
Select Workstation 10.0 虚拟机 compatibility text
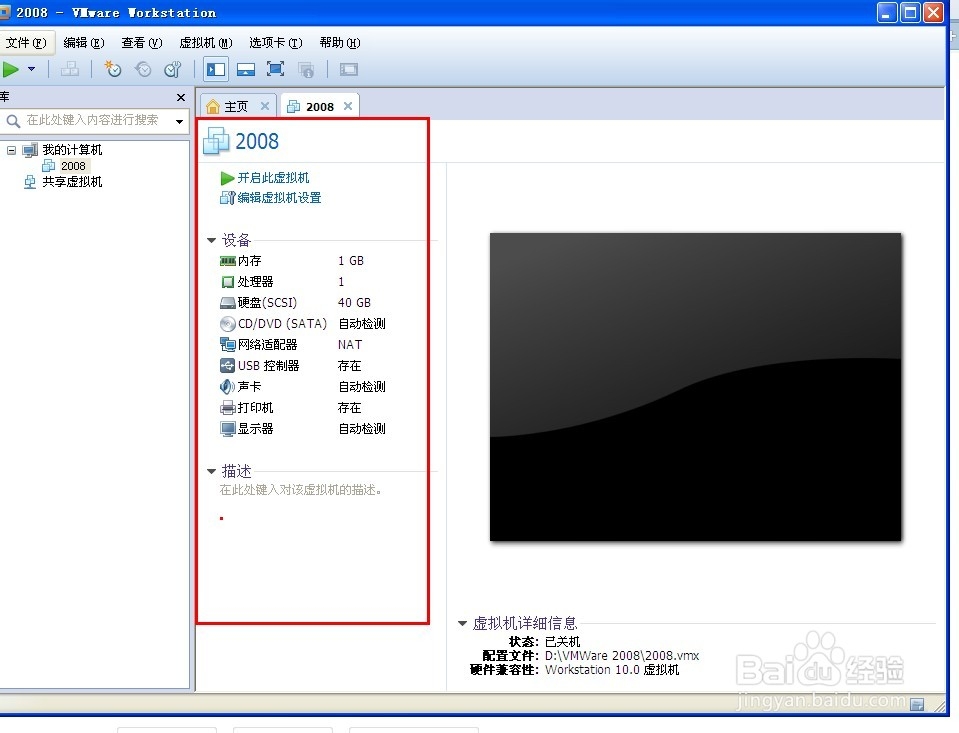pyautogui.click(x=612, y=670)
